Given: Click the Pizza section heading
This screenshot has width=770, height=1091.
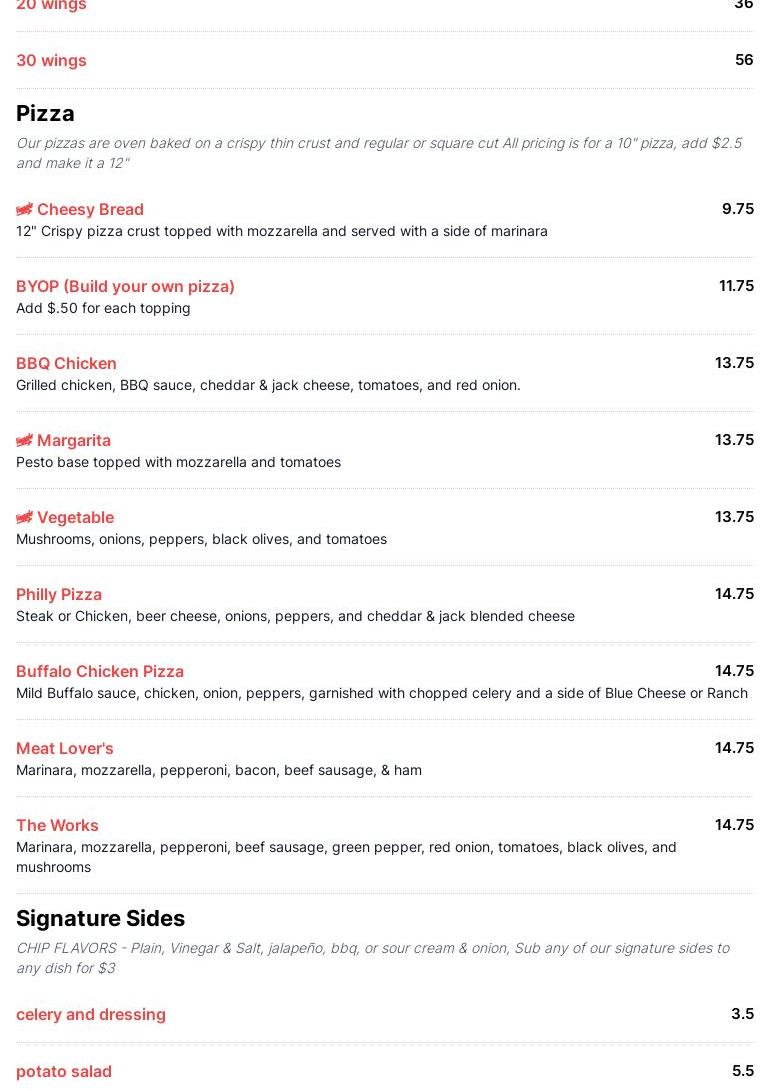Looking at the screenshot, I should coord(45,114).
